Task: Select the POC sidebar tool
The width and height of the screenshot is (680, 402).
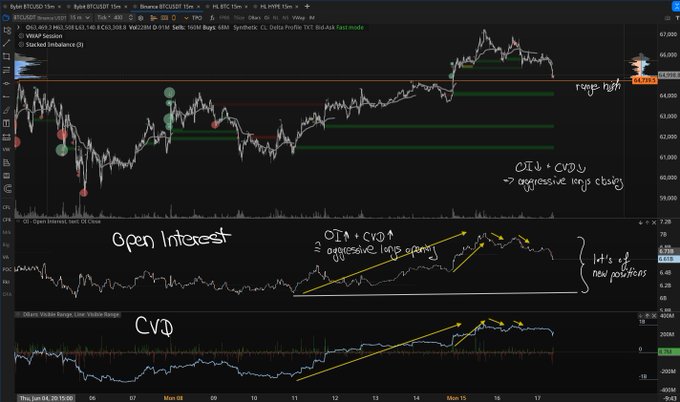Action: click(x=7, y=269)
